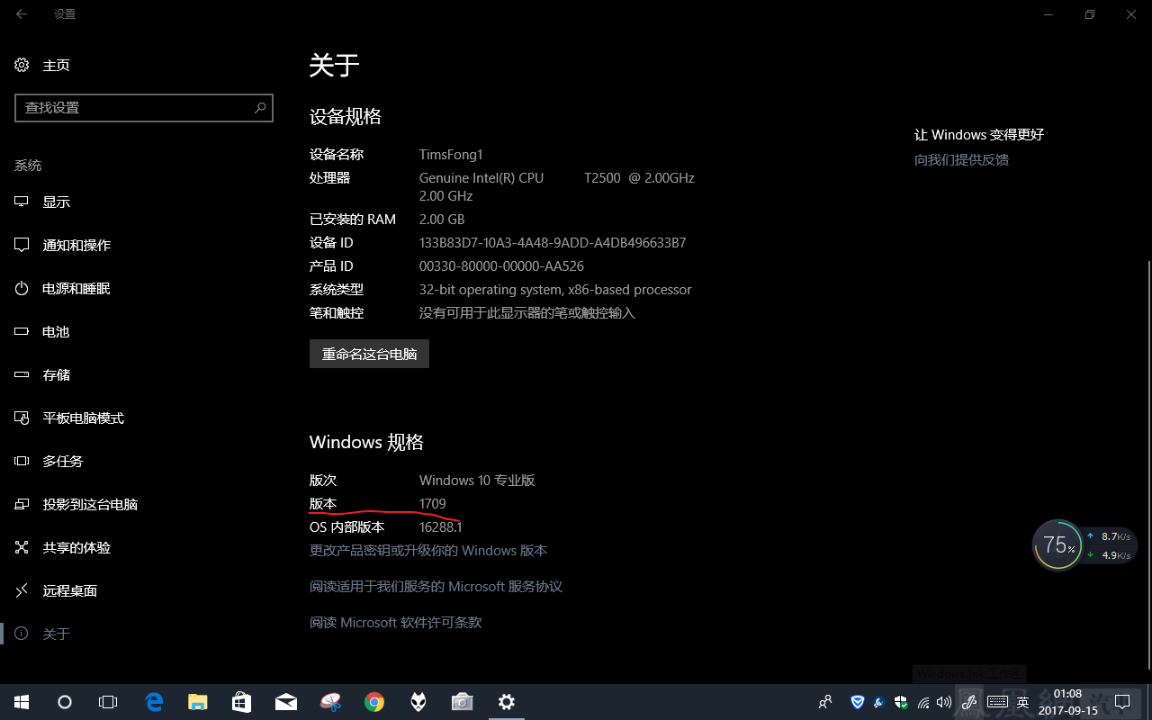Open 多任务 multitasking settings
This screenshot has height=720, width=1152.
tap(62, 461)
